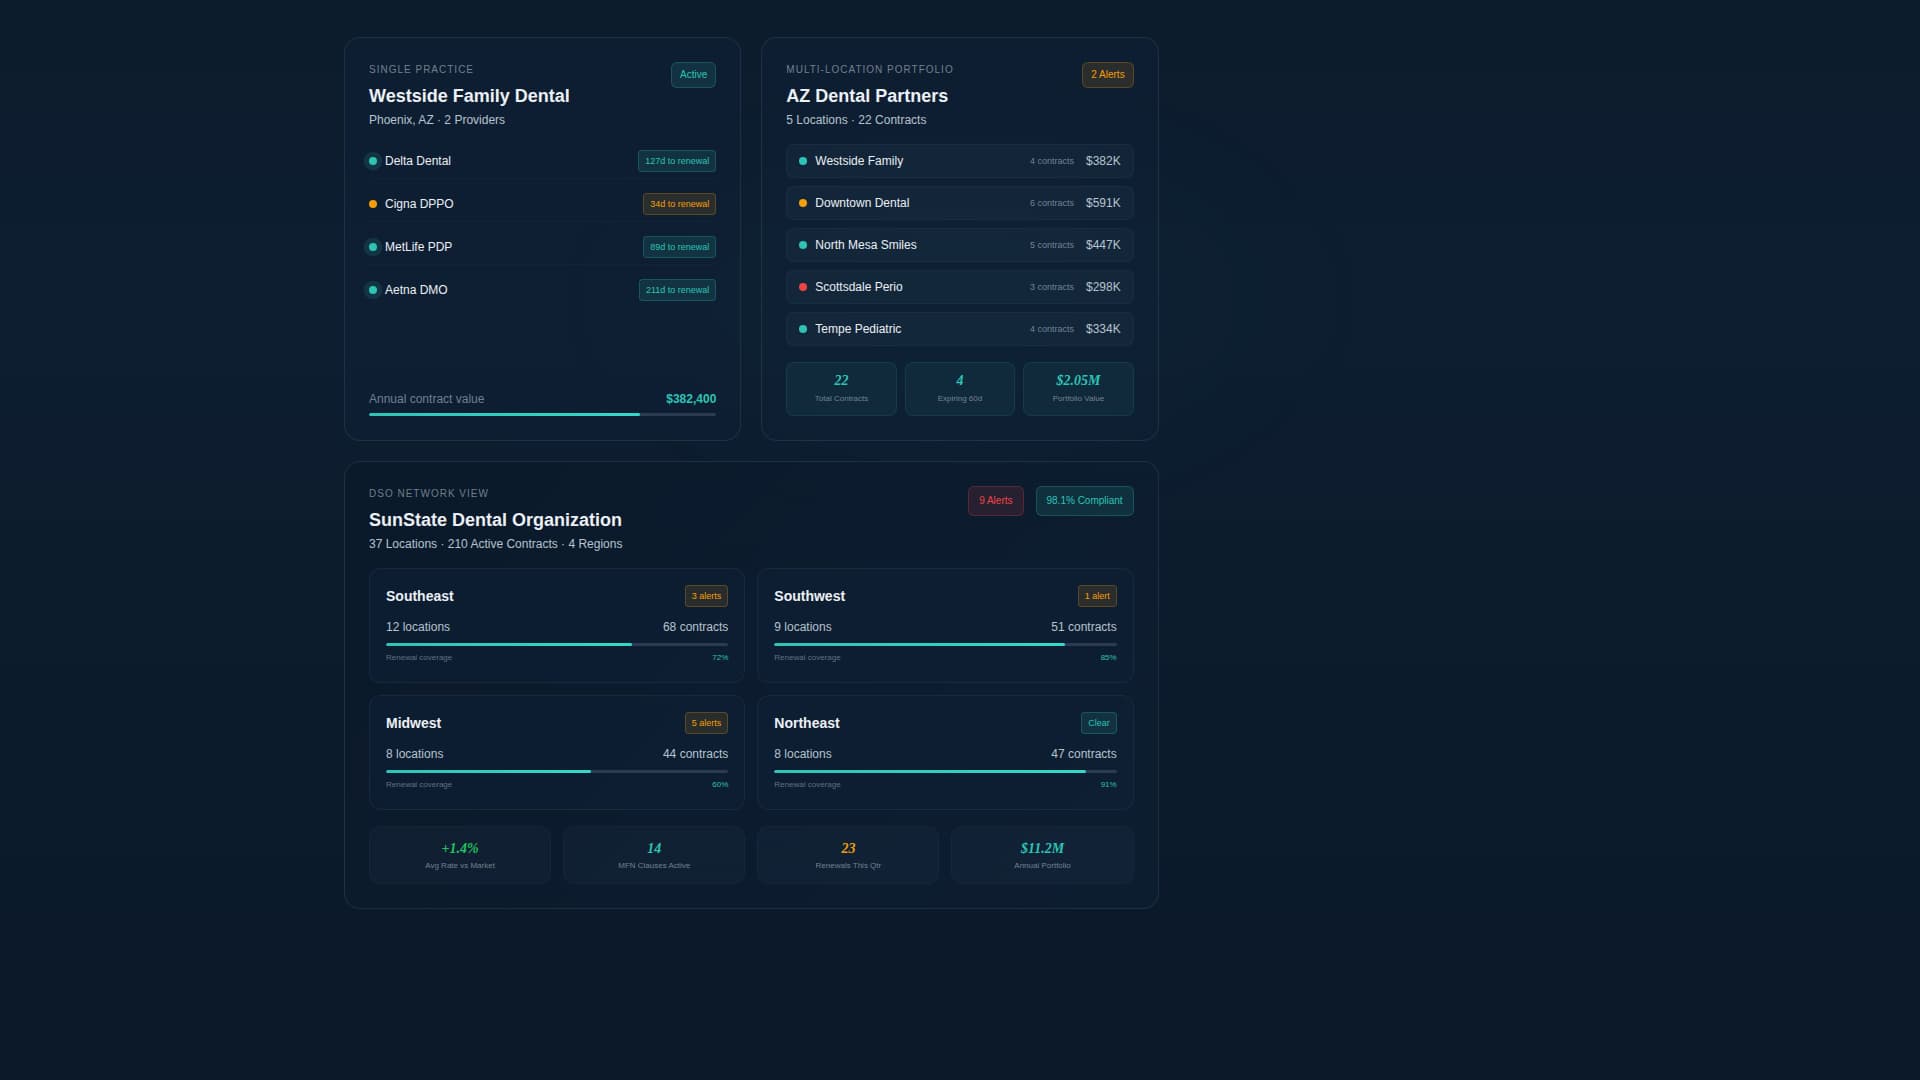Click the status dot beside Aetna DMO

coord(373,290)
